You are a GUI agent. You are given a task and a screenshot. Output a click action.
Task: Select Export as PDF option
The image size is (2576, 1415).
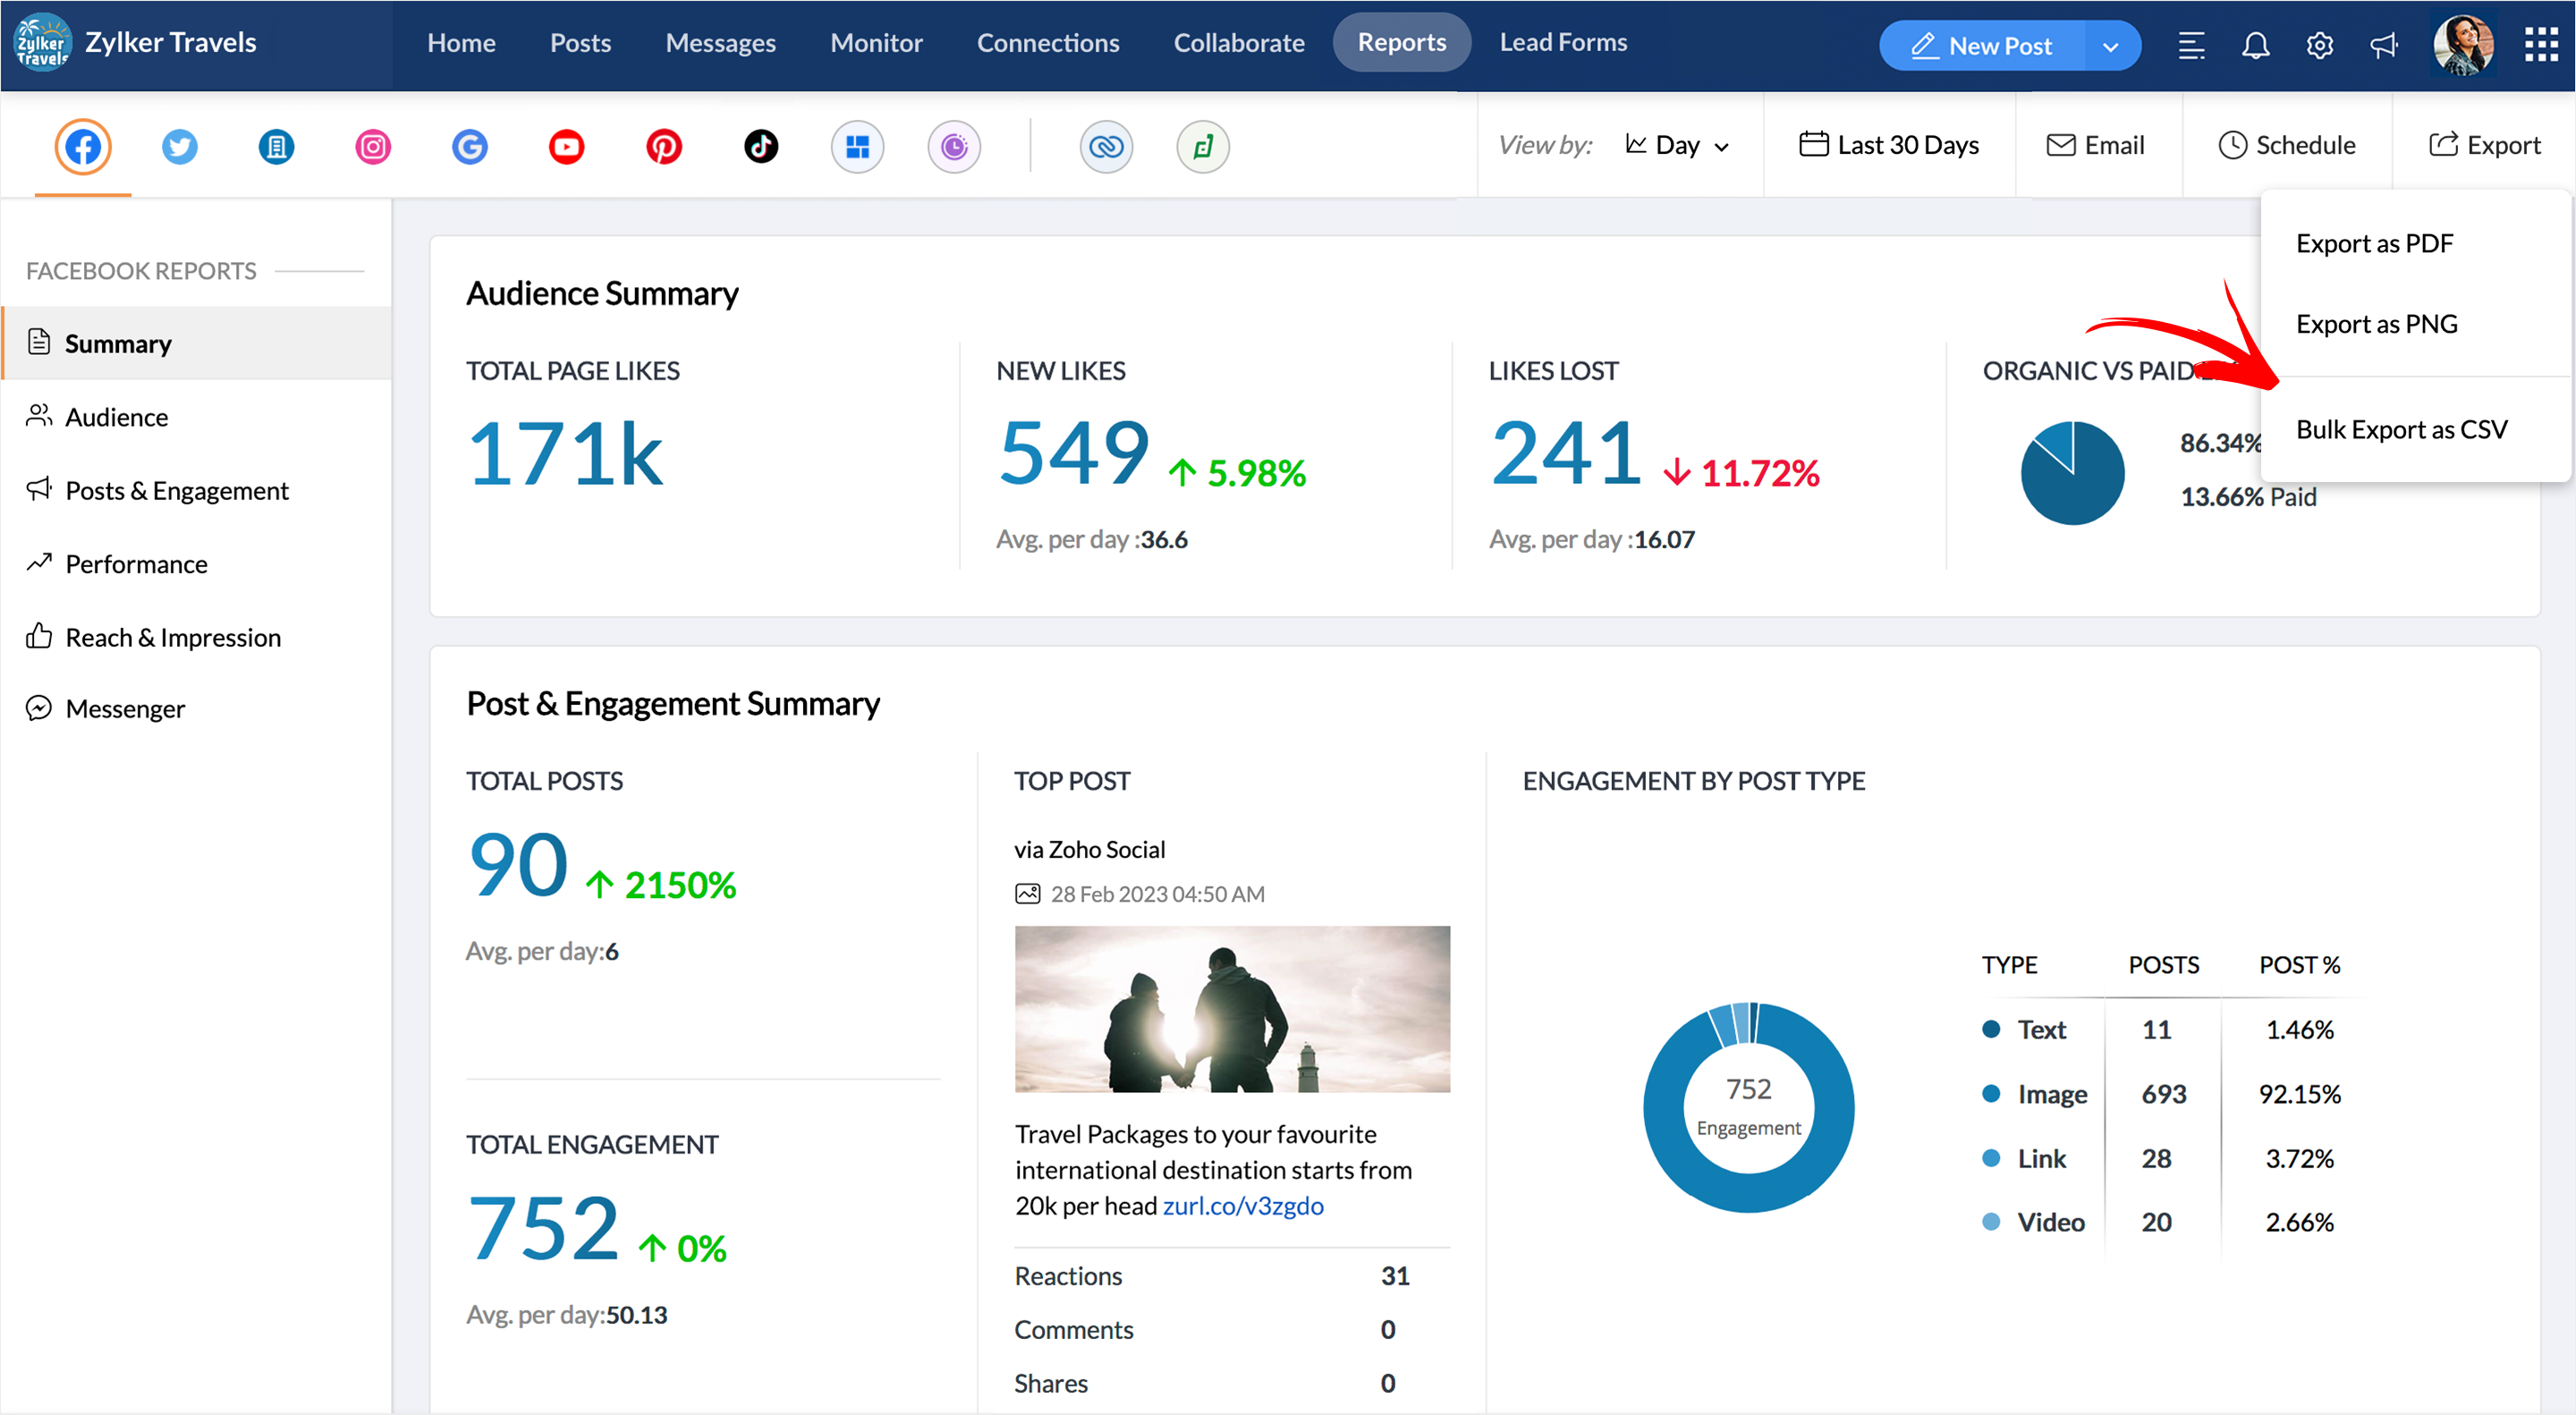point(2374,243)
